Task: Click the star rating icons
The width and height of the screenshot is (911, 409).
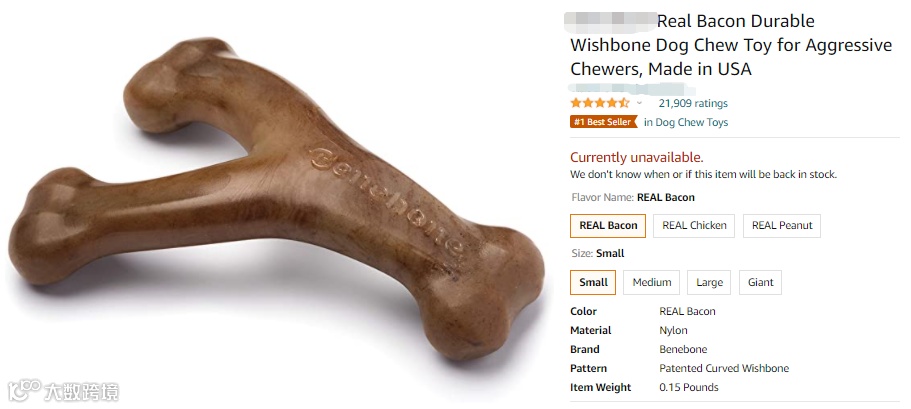Action: pyautogui.click(x=600, y=103)
